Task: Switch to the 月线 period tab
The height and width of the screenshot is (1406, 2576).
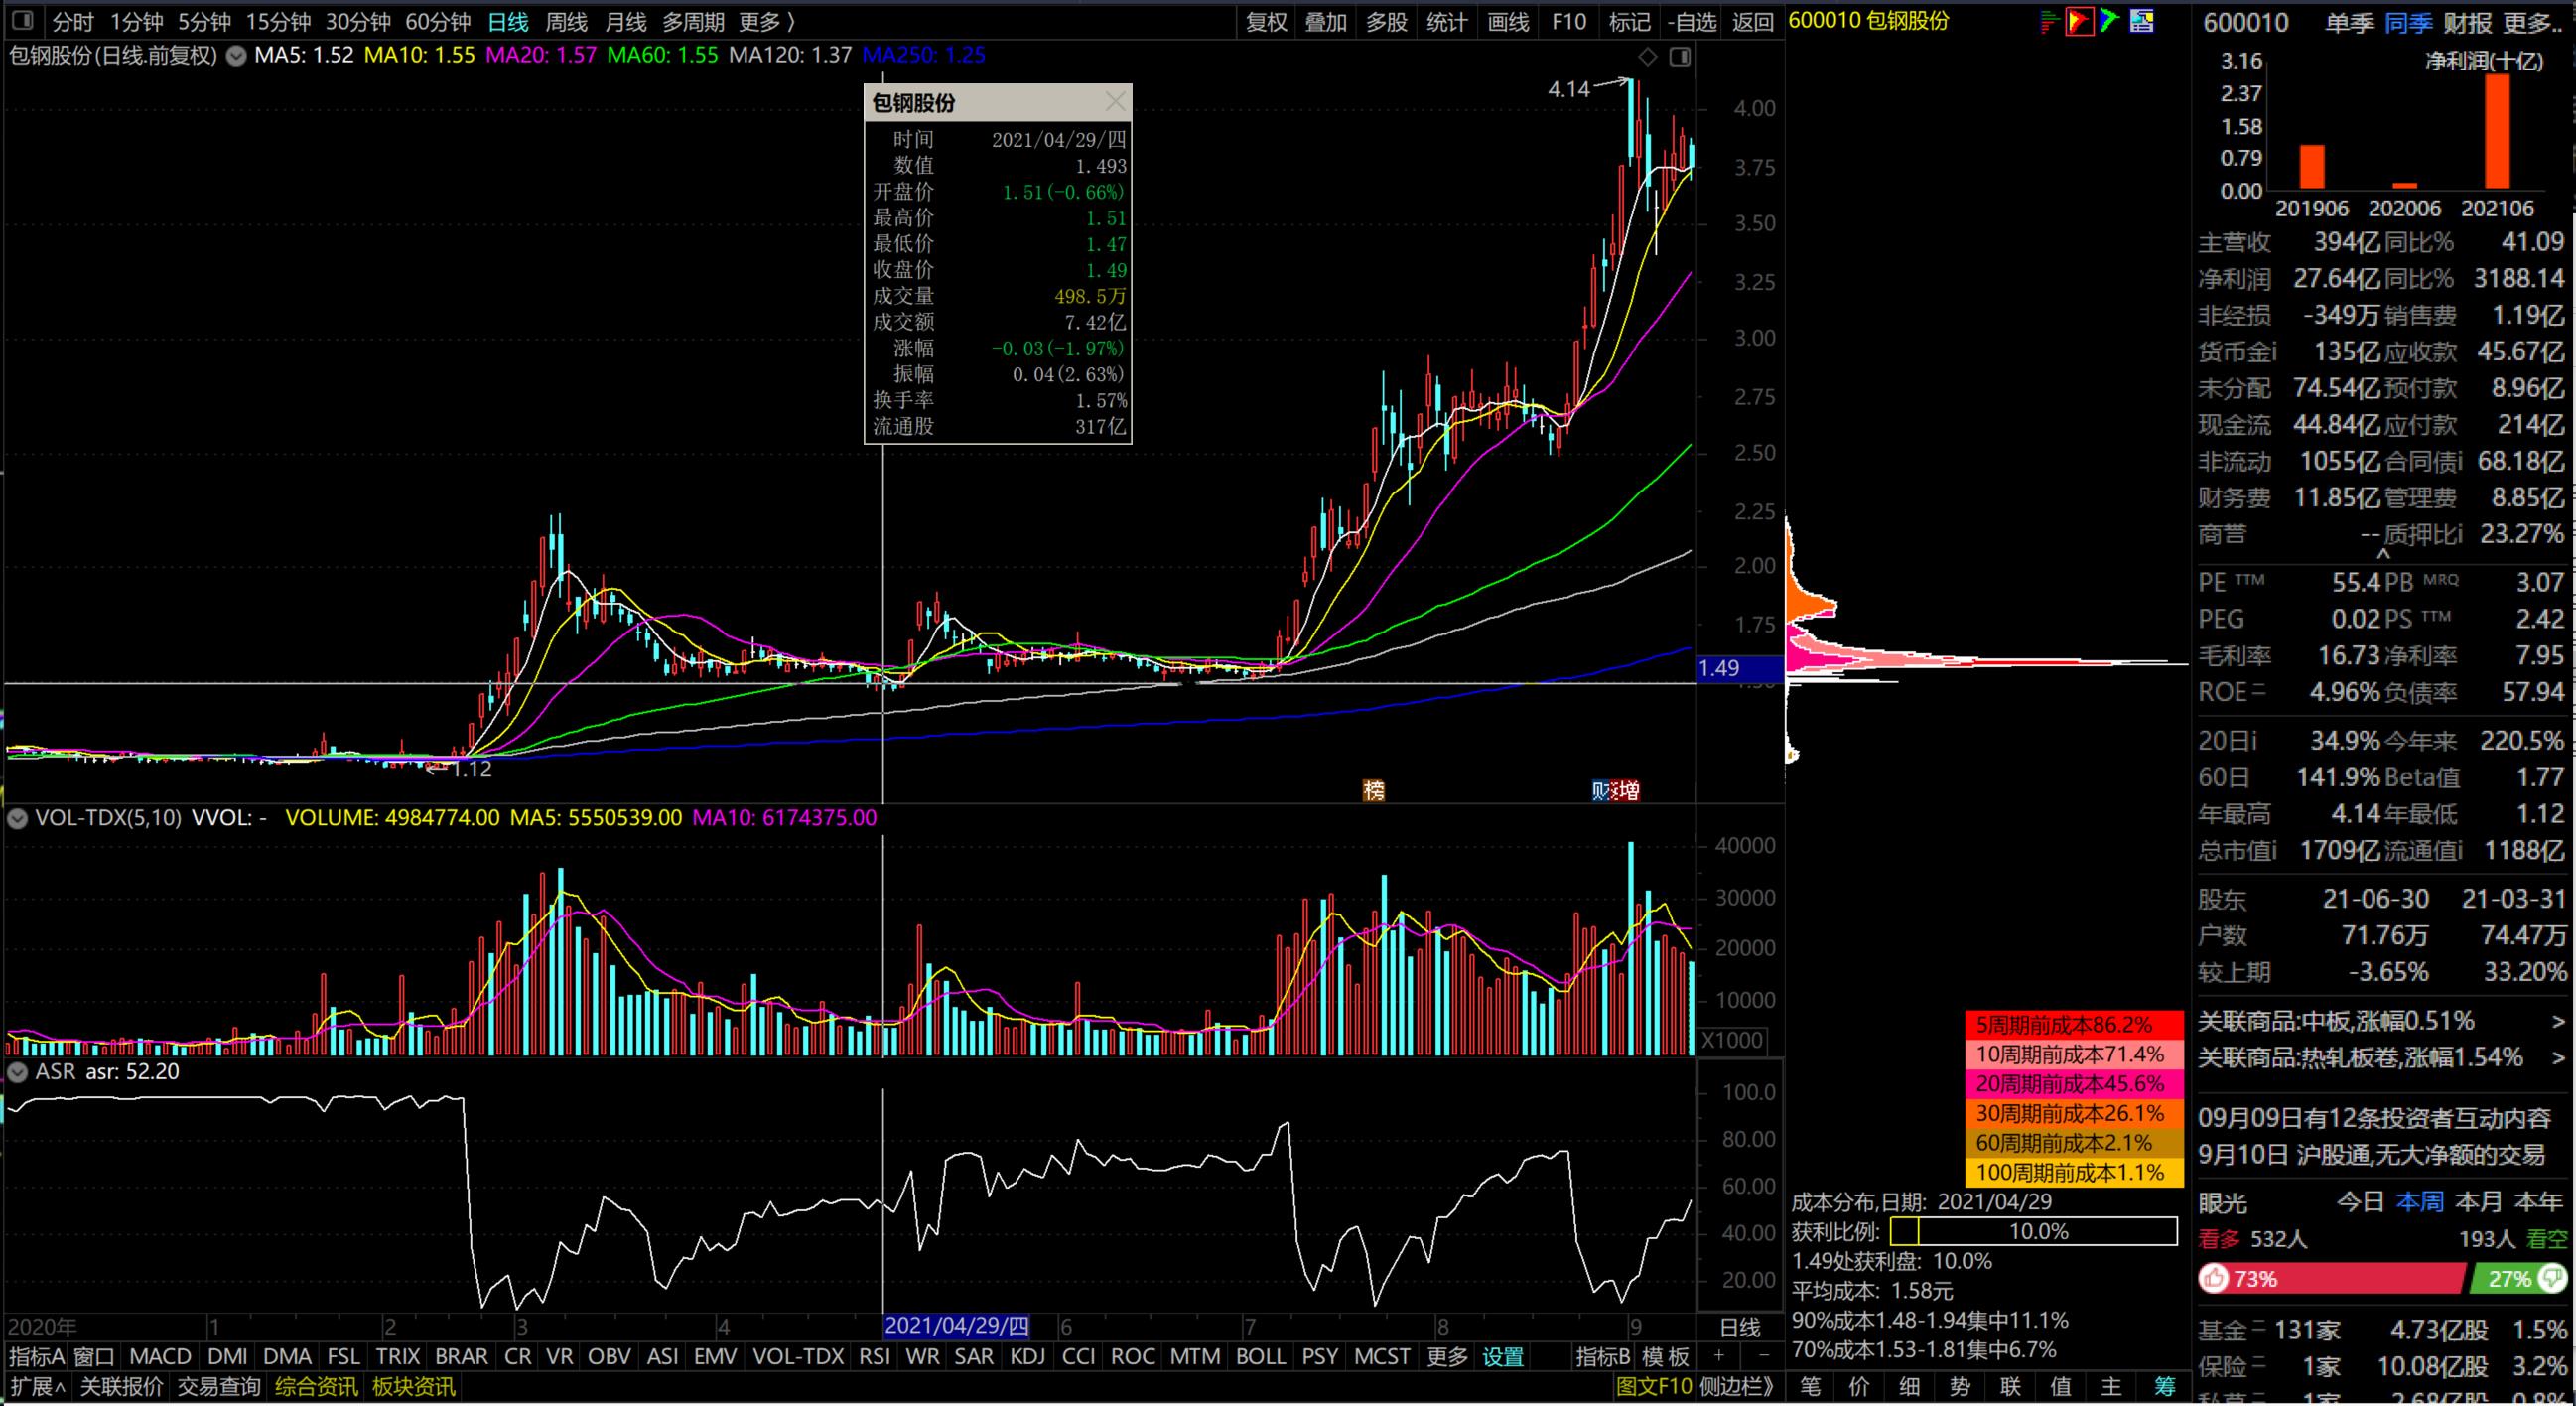Action: (x=626, y=21)
